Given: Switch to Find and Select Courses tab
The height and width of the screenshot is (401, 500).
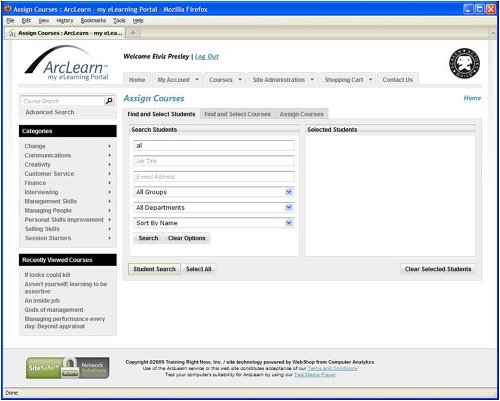Looking at the screenshot, I should click(237, 114).
